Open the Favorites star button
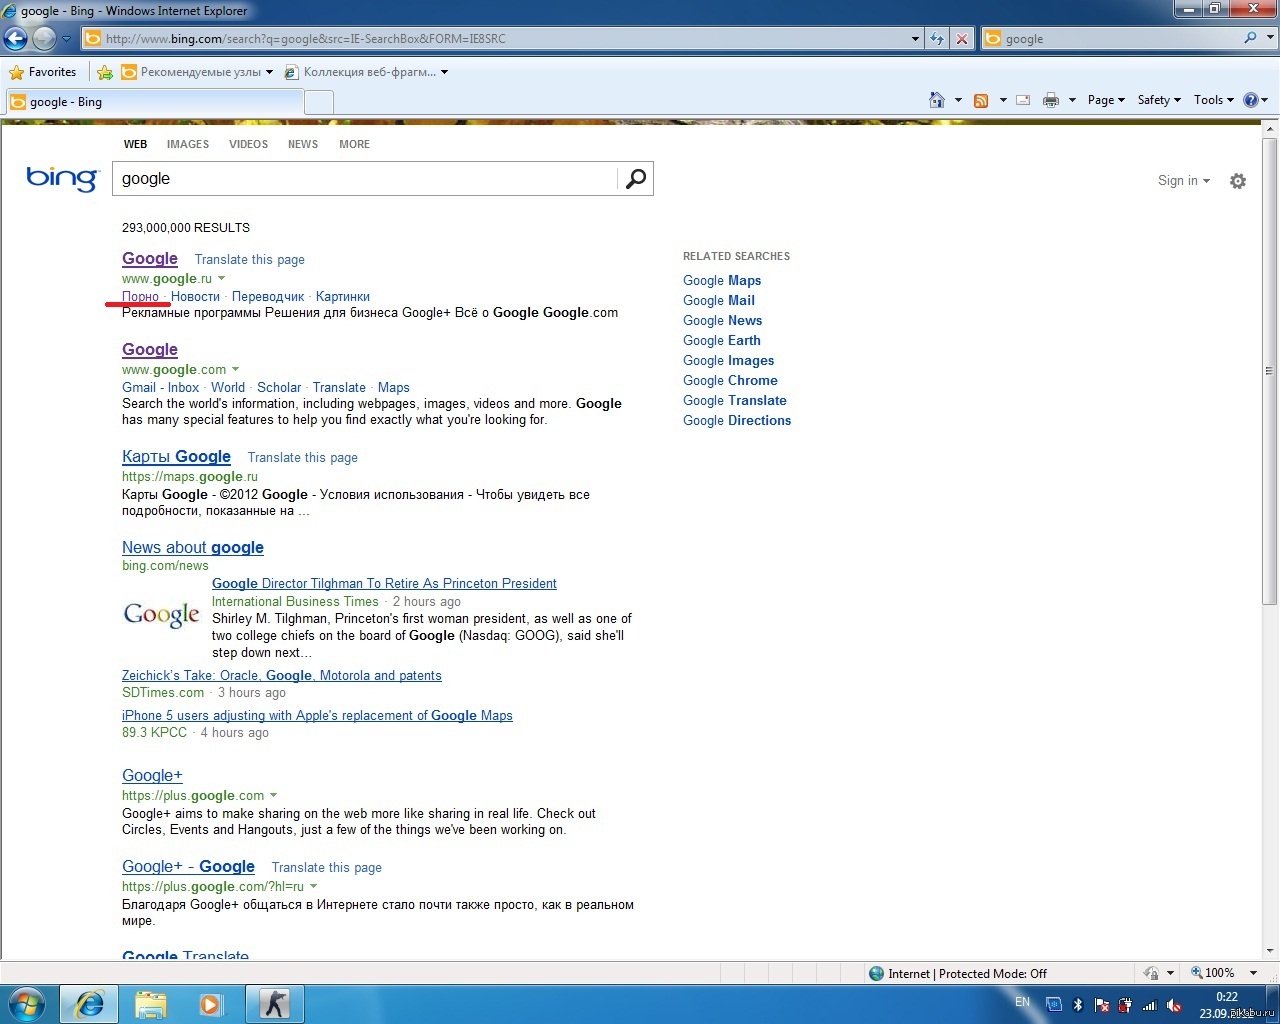The image size is (1280, 1024). click(42, 72)
